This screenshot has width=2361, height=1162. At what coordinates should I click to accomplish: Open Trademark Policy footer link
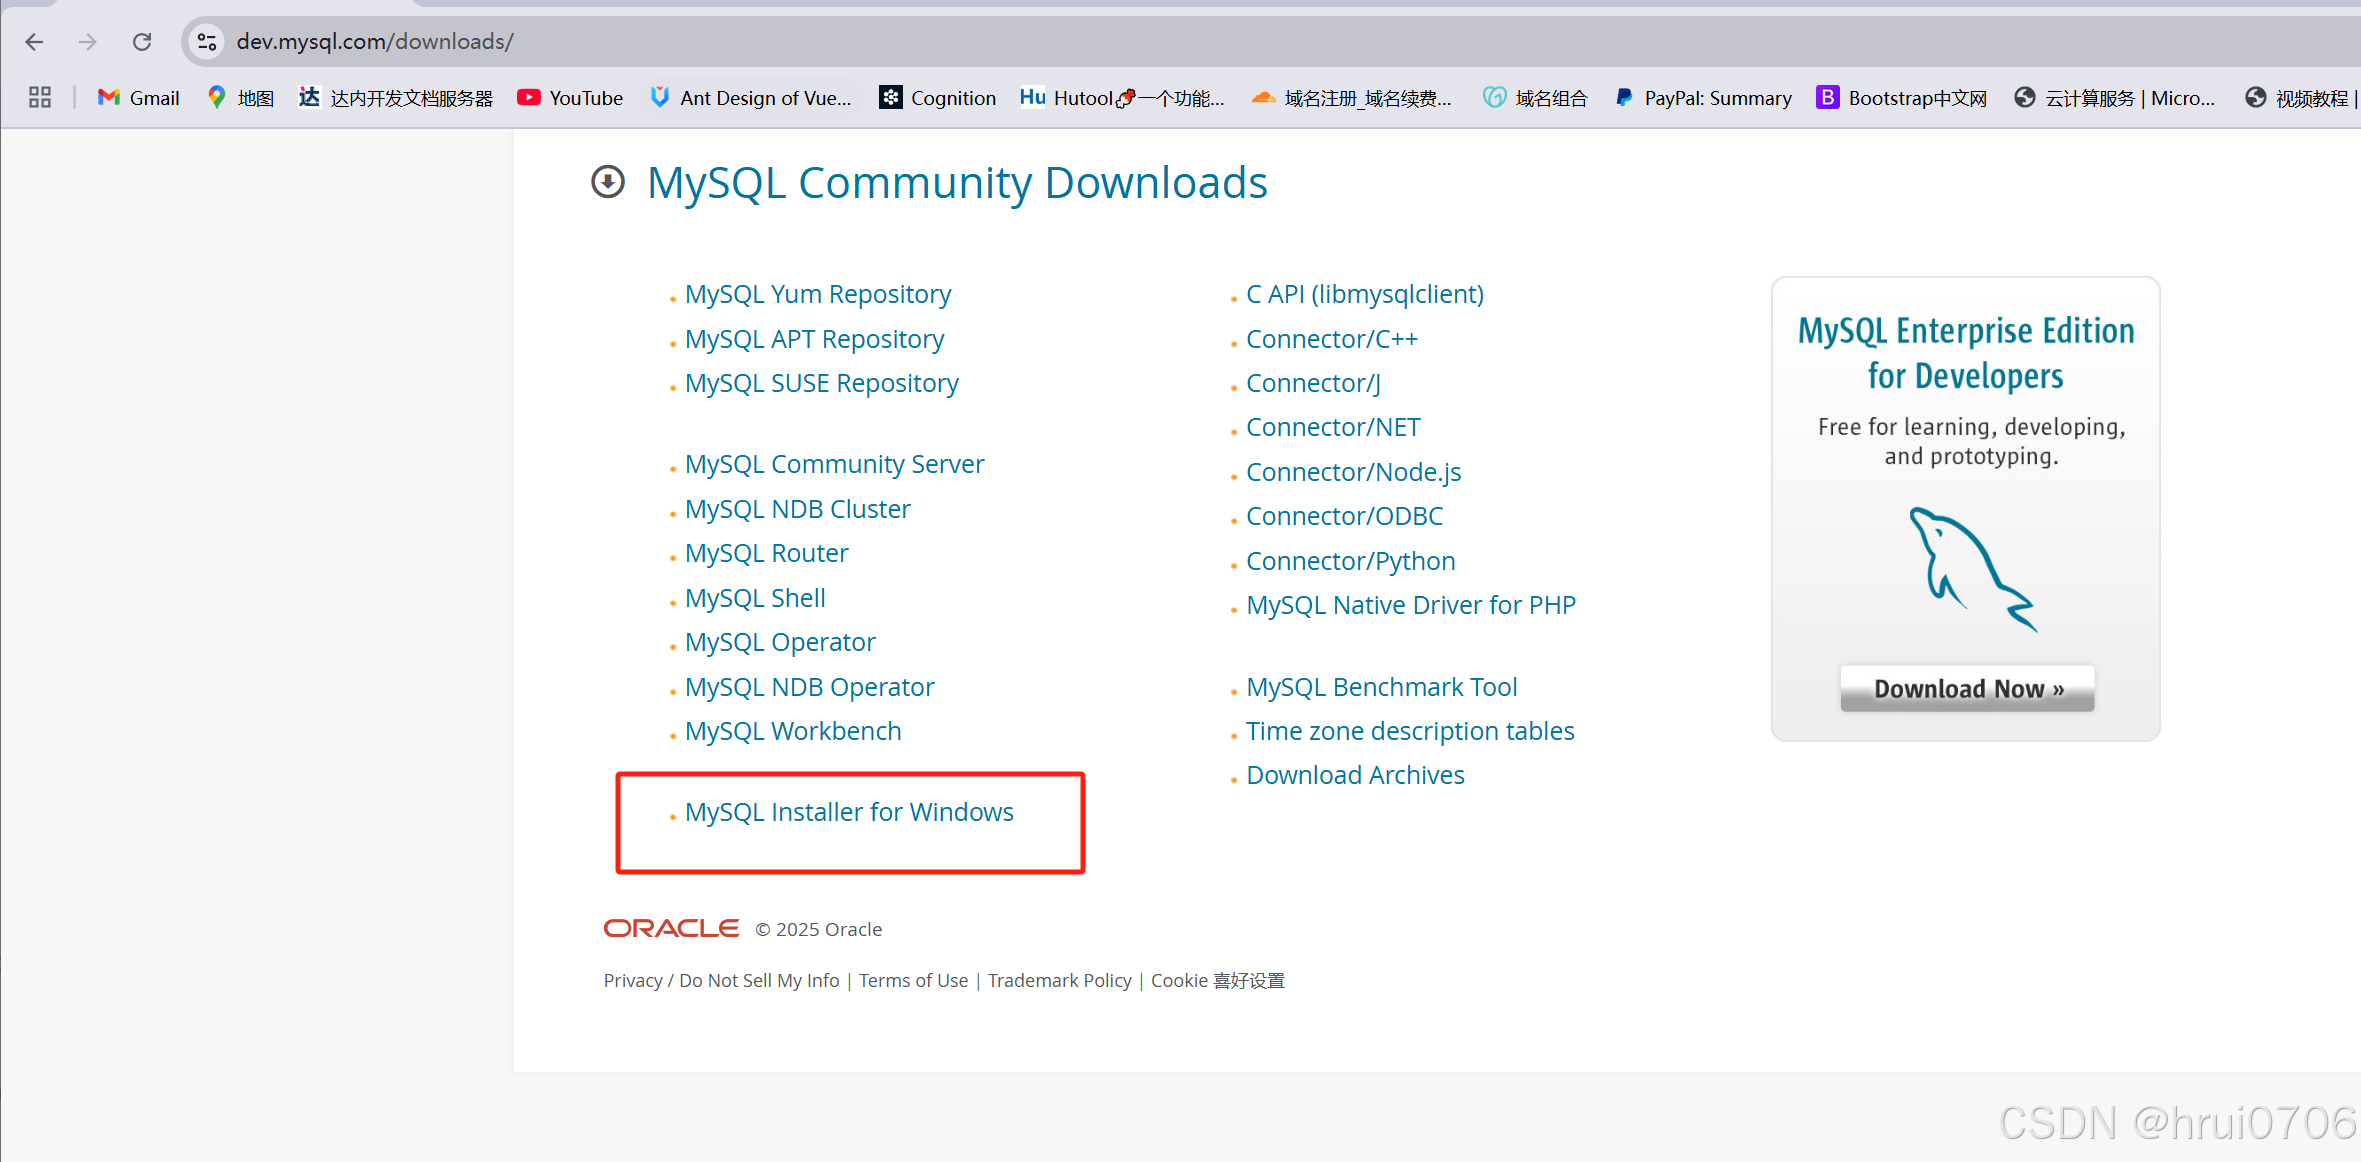[x=1060, y=981]
